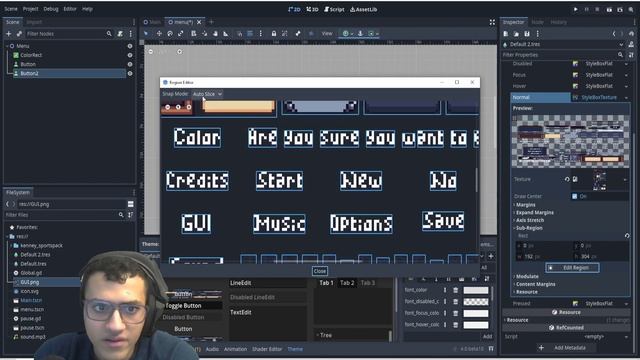640x360 pixels.
Task: Open the Debug menu
Action: pyautogui.click(x=51, y=9)
